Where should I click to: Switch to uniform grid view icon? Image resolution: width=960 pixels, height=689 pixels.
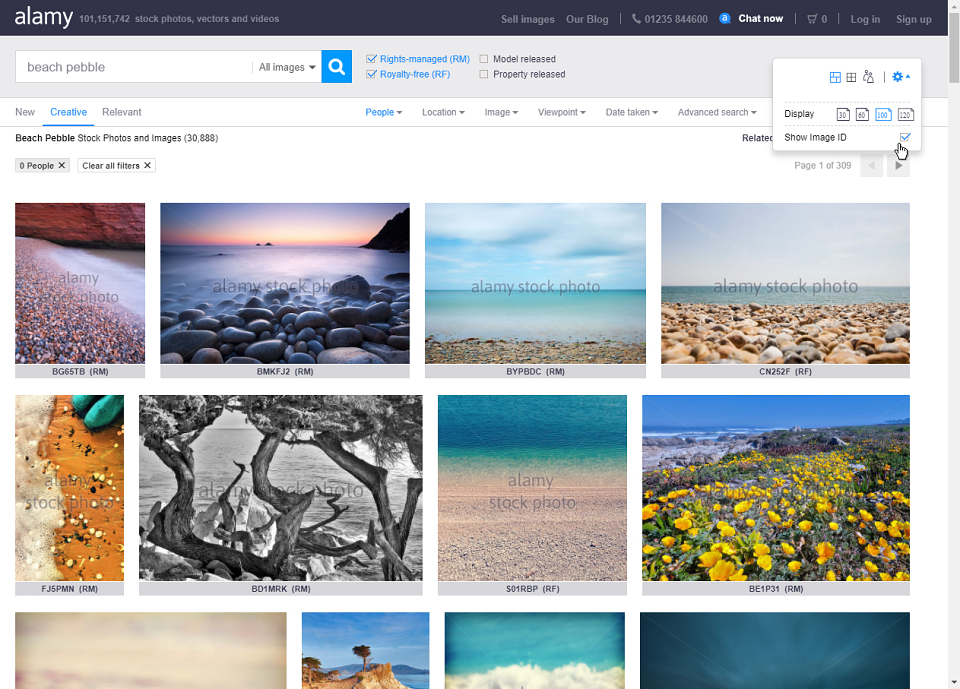click(851, 77)
